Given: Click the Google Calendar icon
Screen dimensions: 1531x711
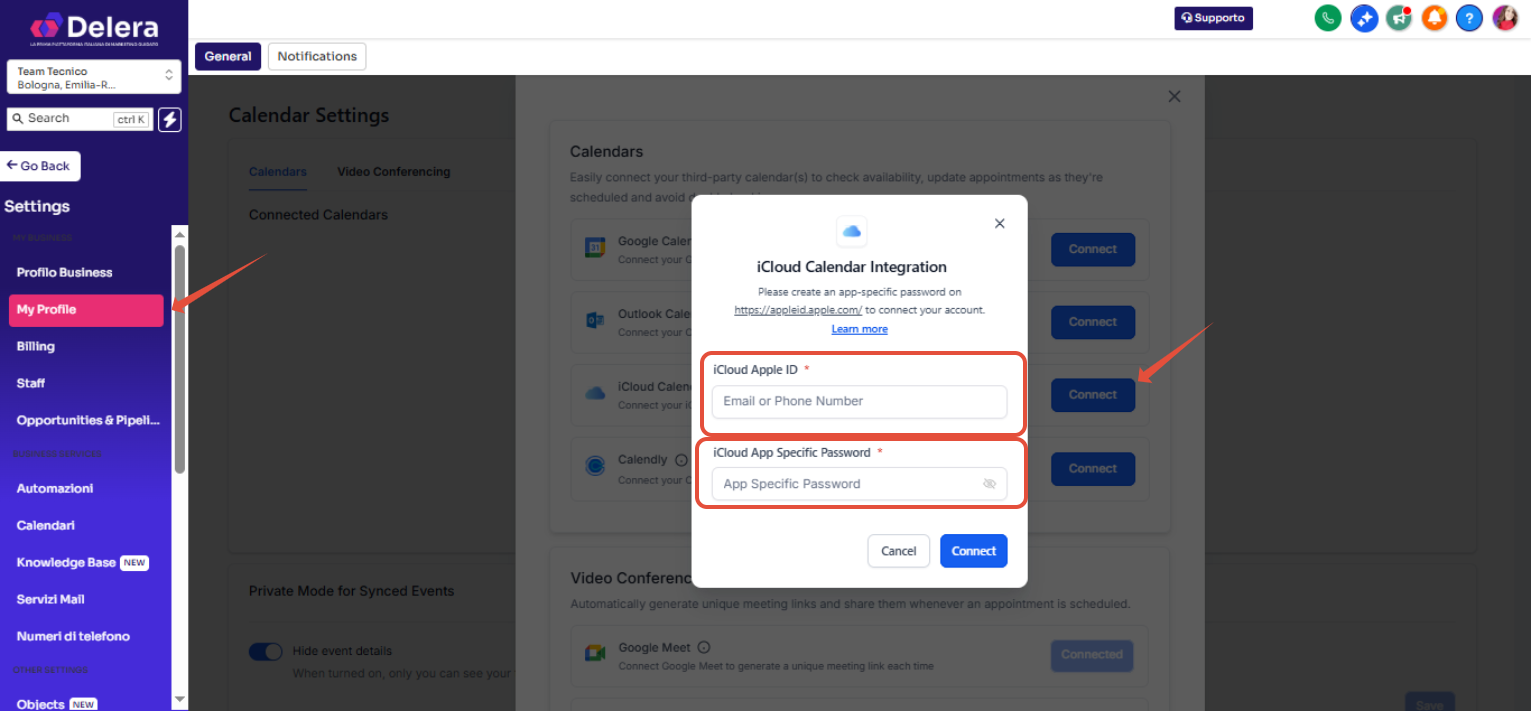Looking at the screenshot, I should pos(595,249).
